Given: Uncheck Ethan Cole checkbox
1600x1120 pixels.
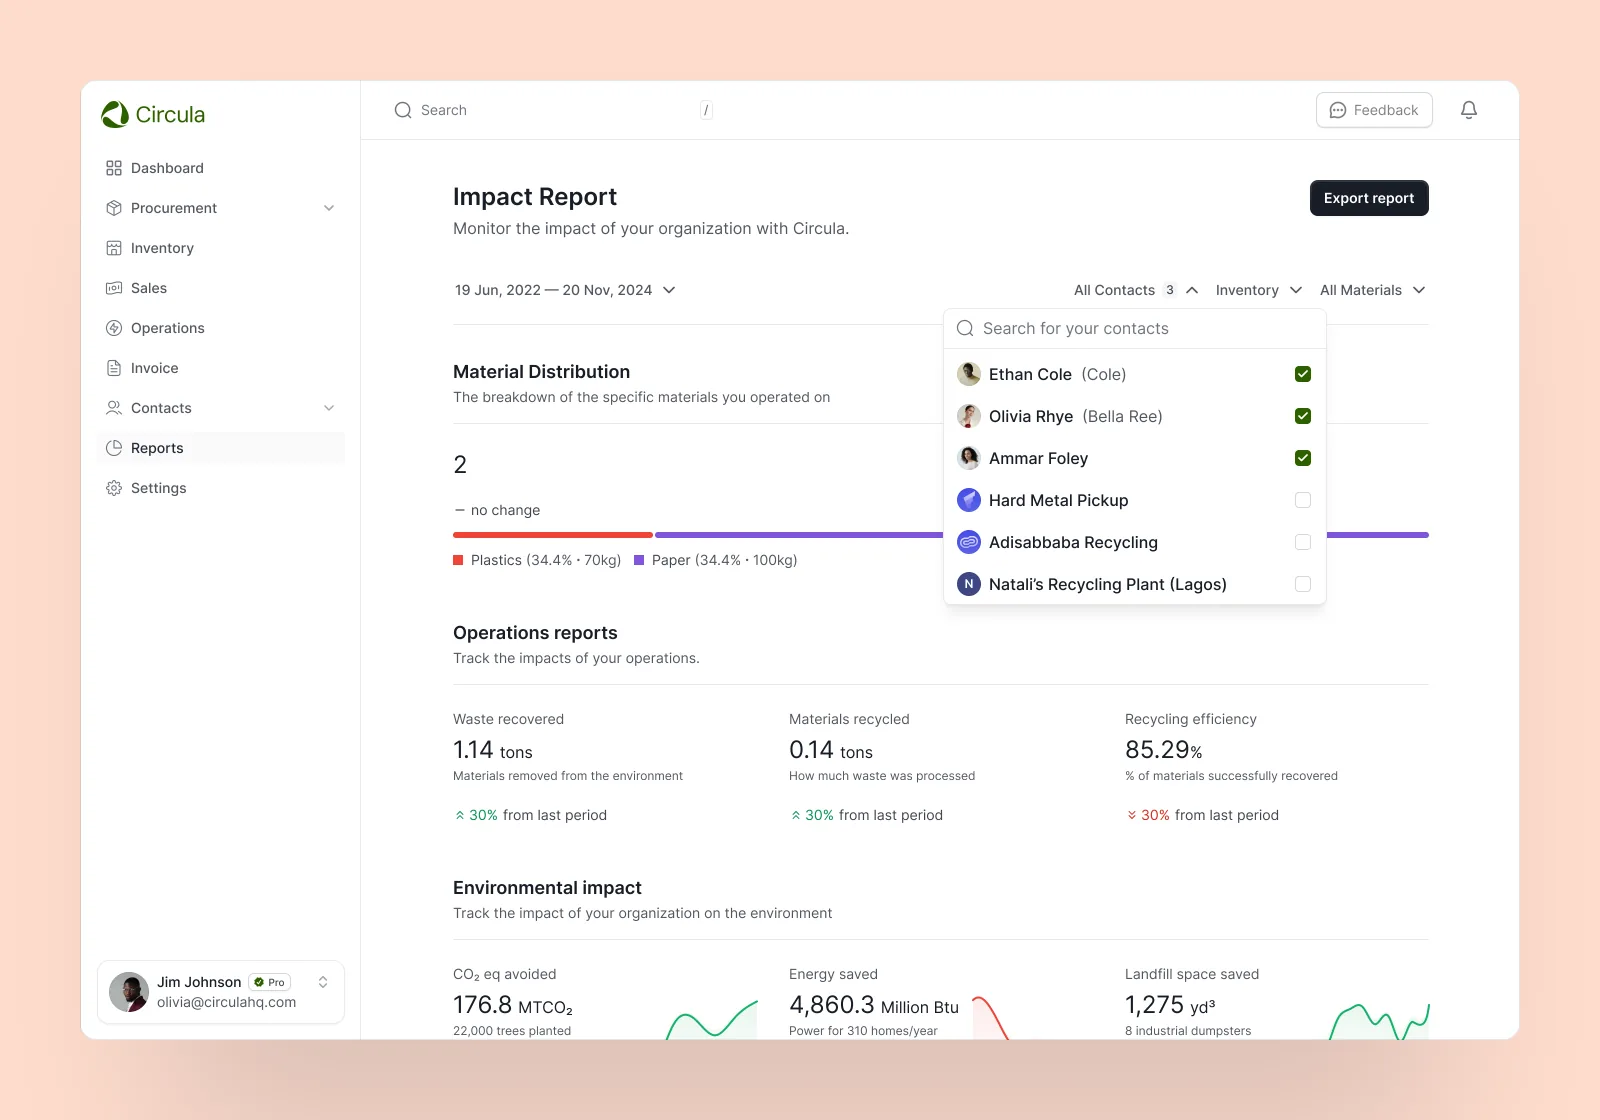Looking at the screenshot, I should pyautogui.click(x=1303, y=374).
